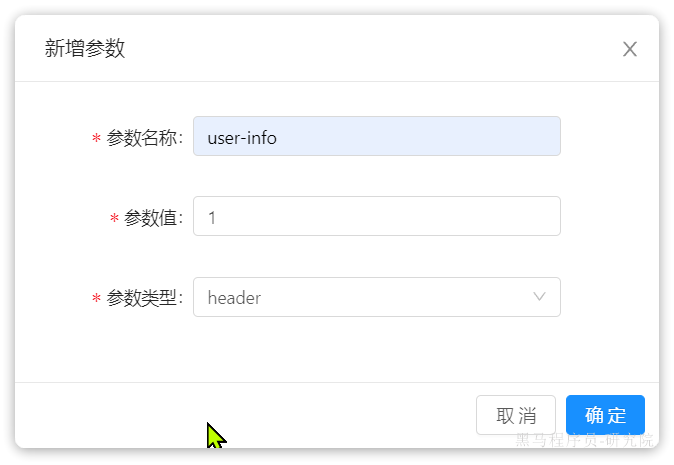Focus the 参数值 input field

click(377, 216)
